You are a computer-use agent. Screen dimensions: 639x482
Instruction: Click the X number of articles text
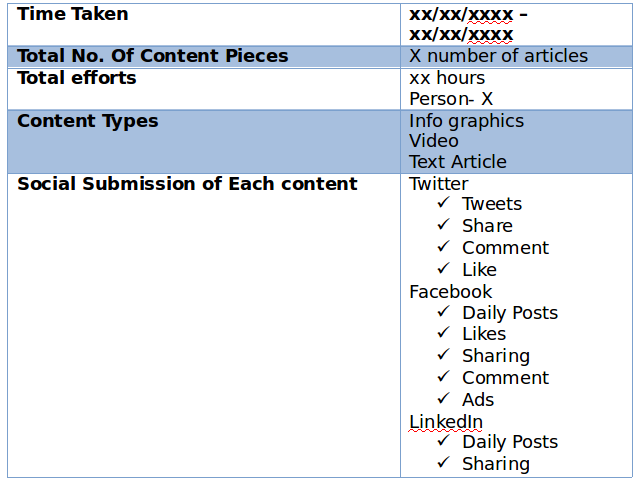click(x=498, y=56)
